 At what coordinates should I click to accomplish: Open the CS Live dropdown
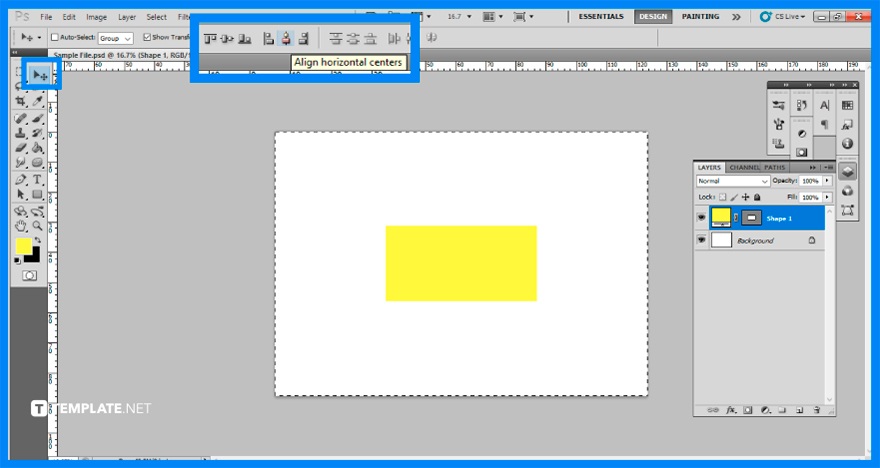coord(783,17)
